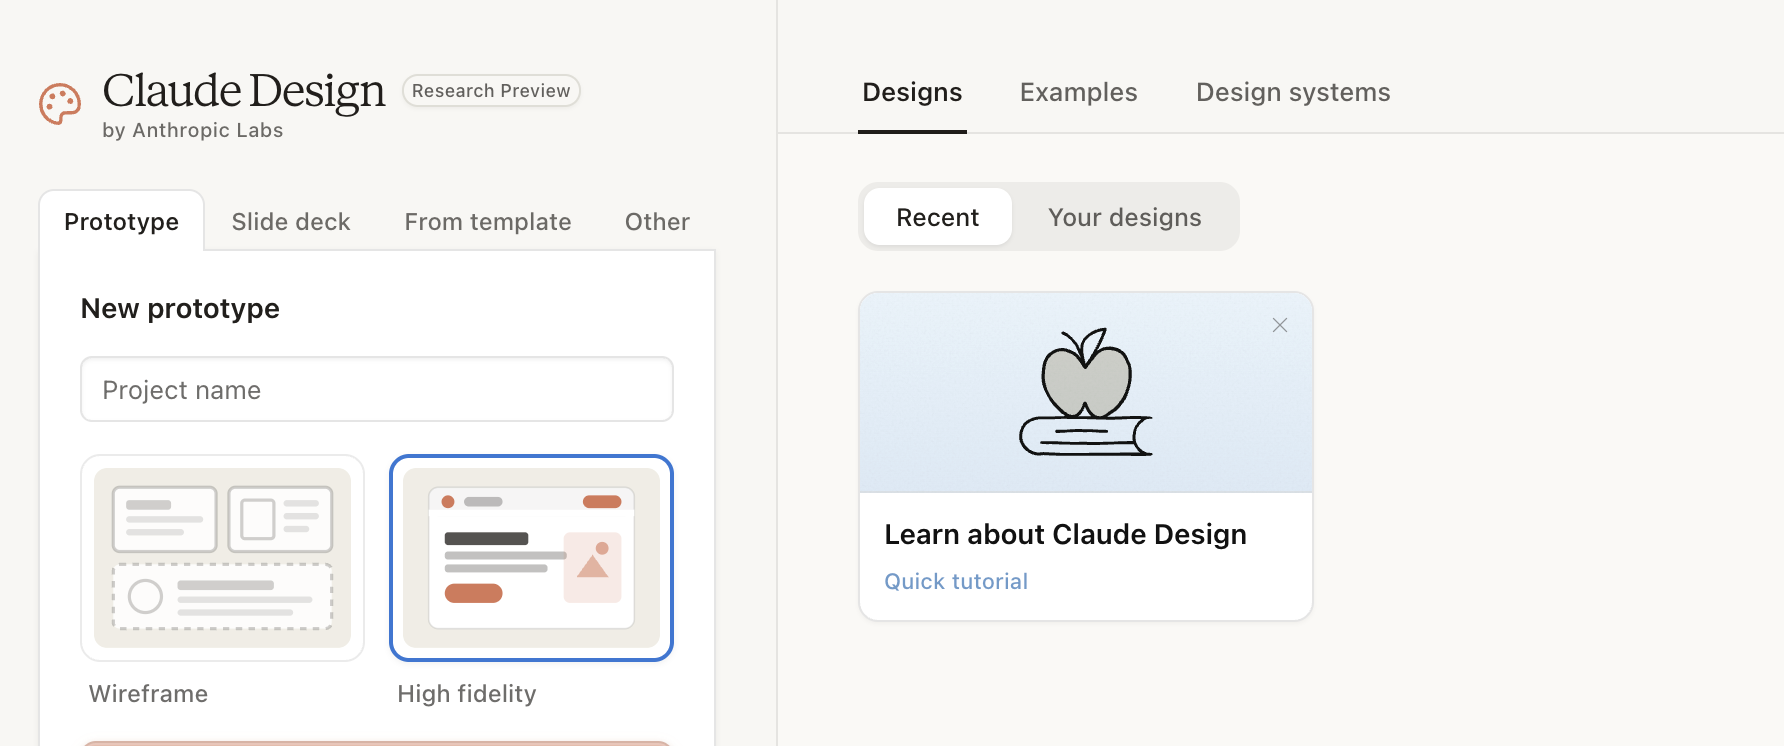
Task: Switch to the Prototype tab
Action: click(122, 221)
